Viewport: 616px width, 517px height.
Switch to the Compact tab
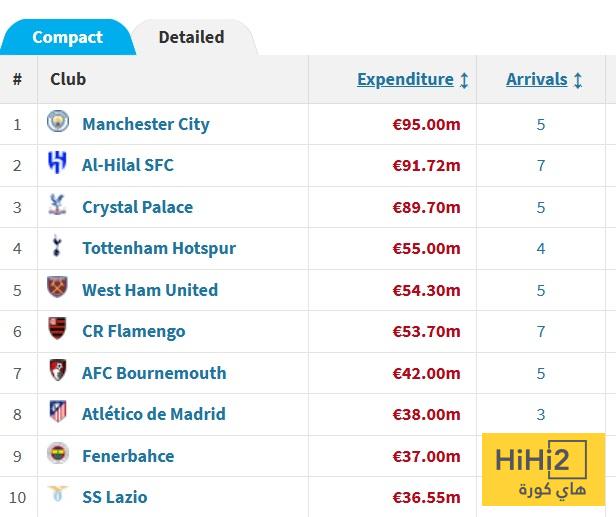point(67,38)
